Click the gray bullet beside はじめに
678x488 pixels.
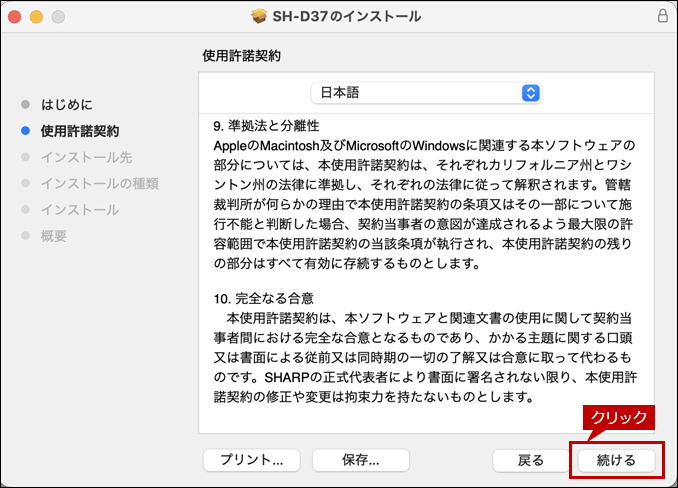[x=26, y=104]
